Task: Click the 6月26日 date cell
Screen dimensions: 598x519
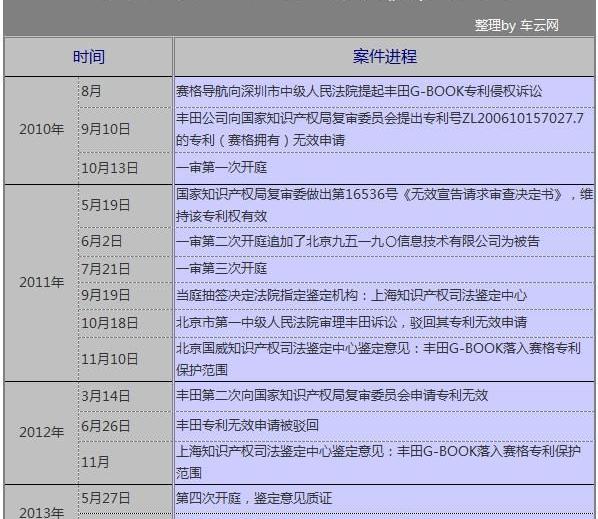Action: click(x=125, y=426)
